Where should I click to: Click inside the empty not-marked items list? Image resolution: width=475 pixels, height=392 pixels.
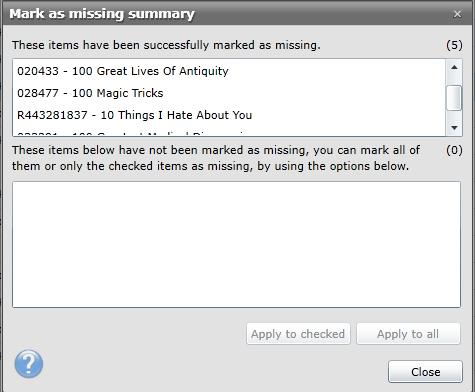tap(237, 244)
